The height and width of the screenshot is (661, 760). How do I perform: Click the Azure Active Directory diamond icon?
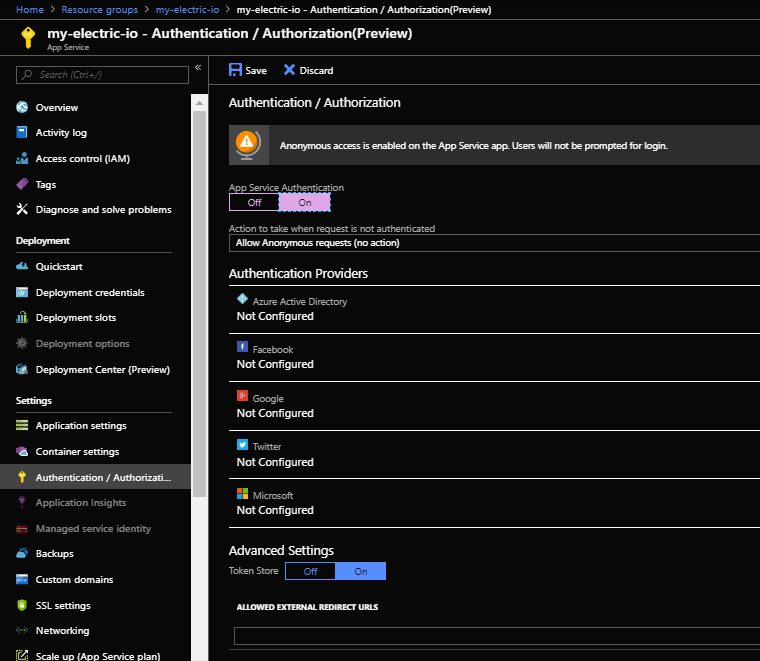[242, 299]
